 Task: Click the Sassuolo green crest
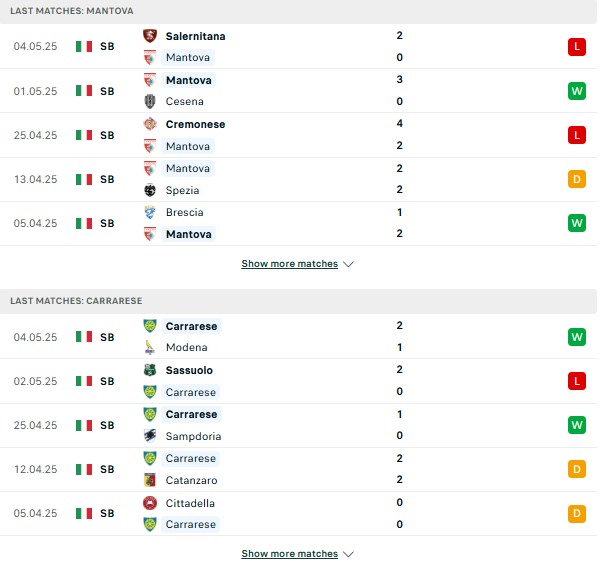click(150, 370)
